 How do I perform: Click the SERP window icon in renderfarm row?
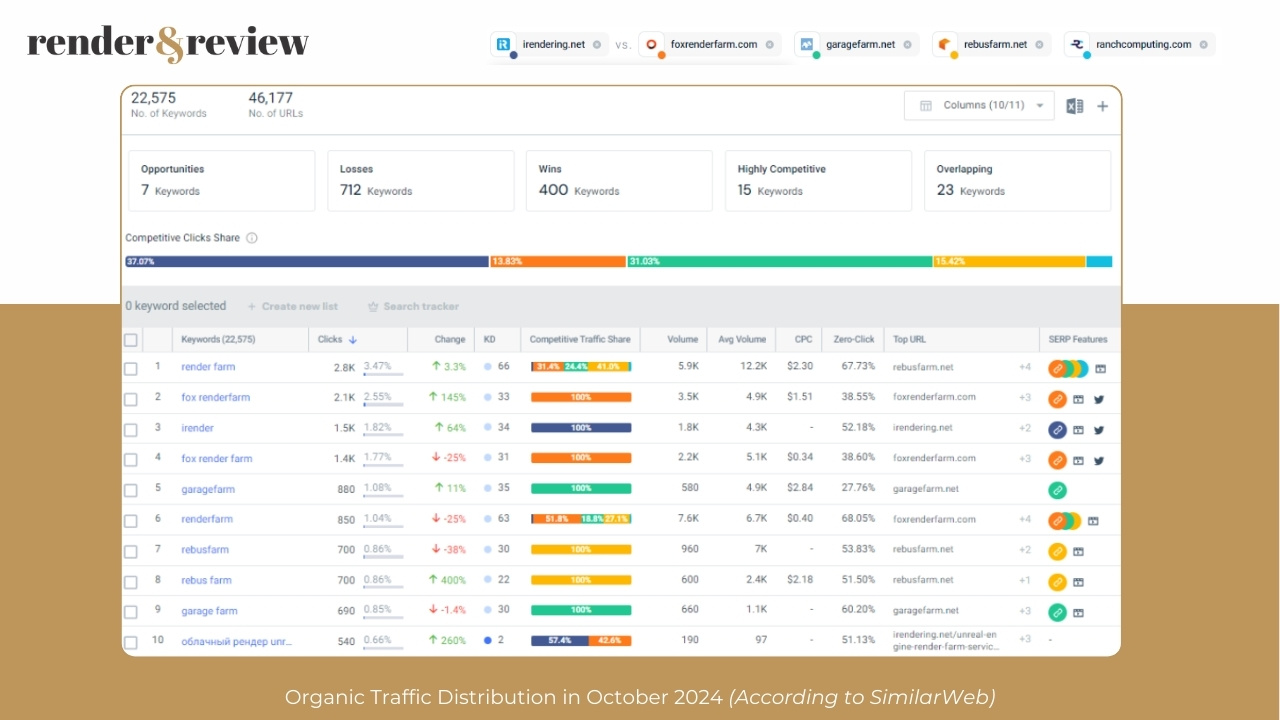point(1093,520)
